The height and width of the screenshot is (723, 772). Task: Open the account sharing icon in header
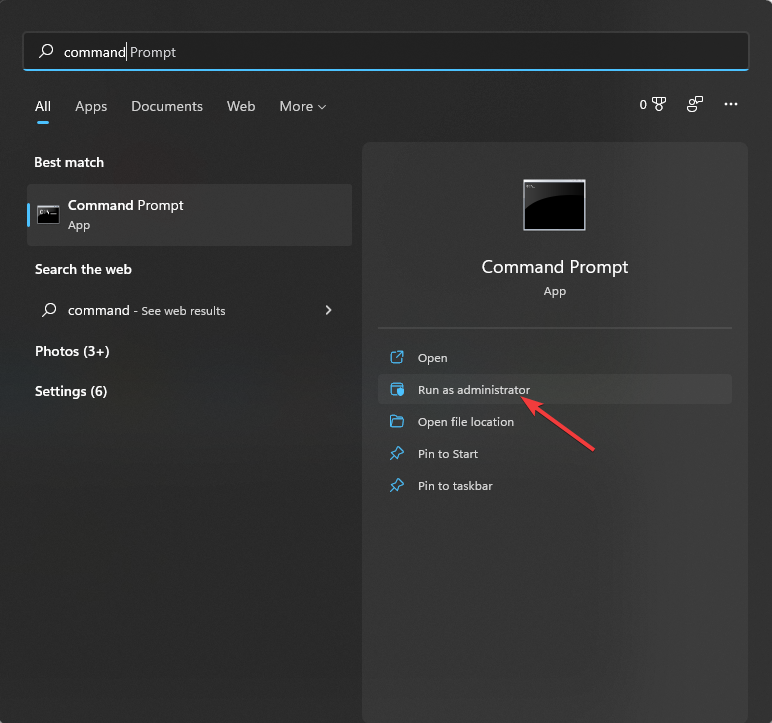pyautogui.click(x=695, y=104)
